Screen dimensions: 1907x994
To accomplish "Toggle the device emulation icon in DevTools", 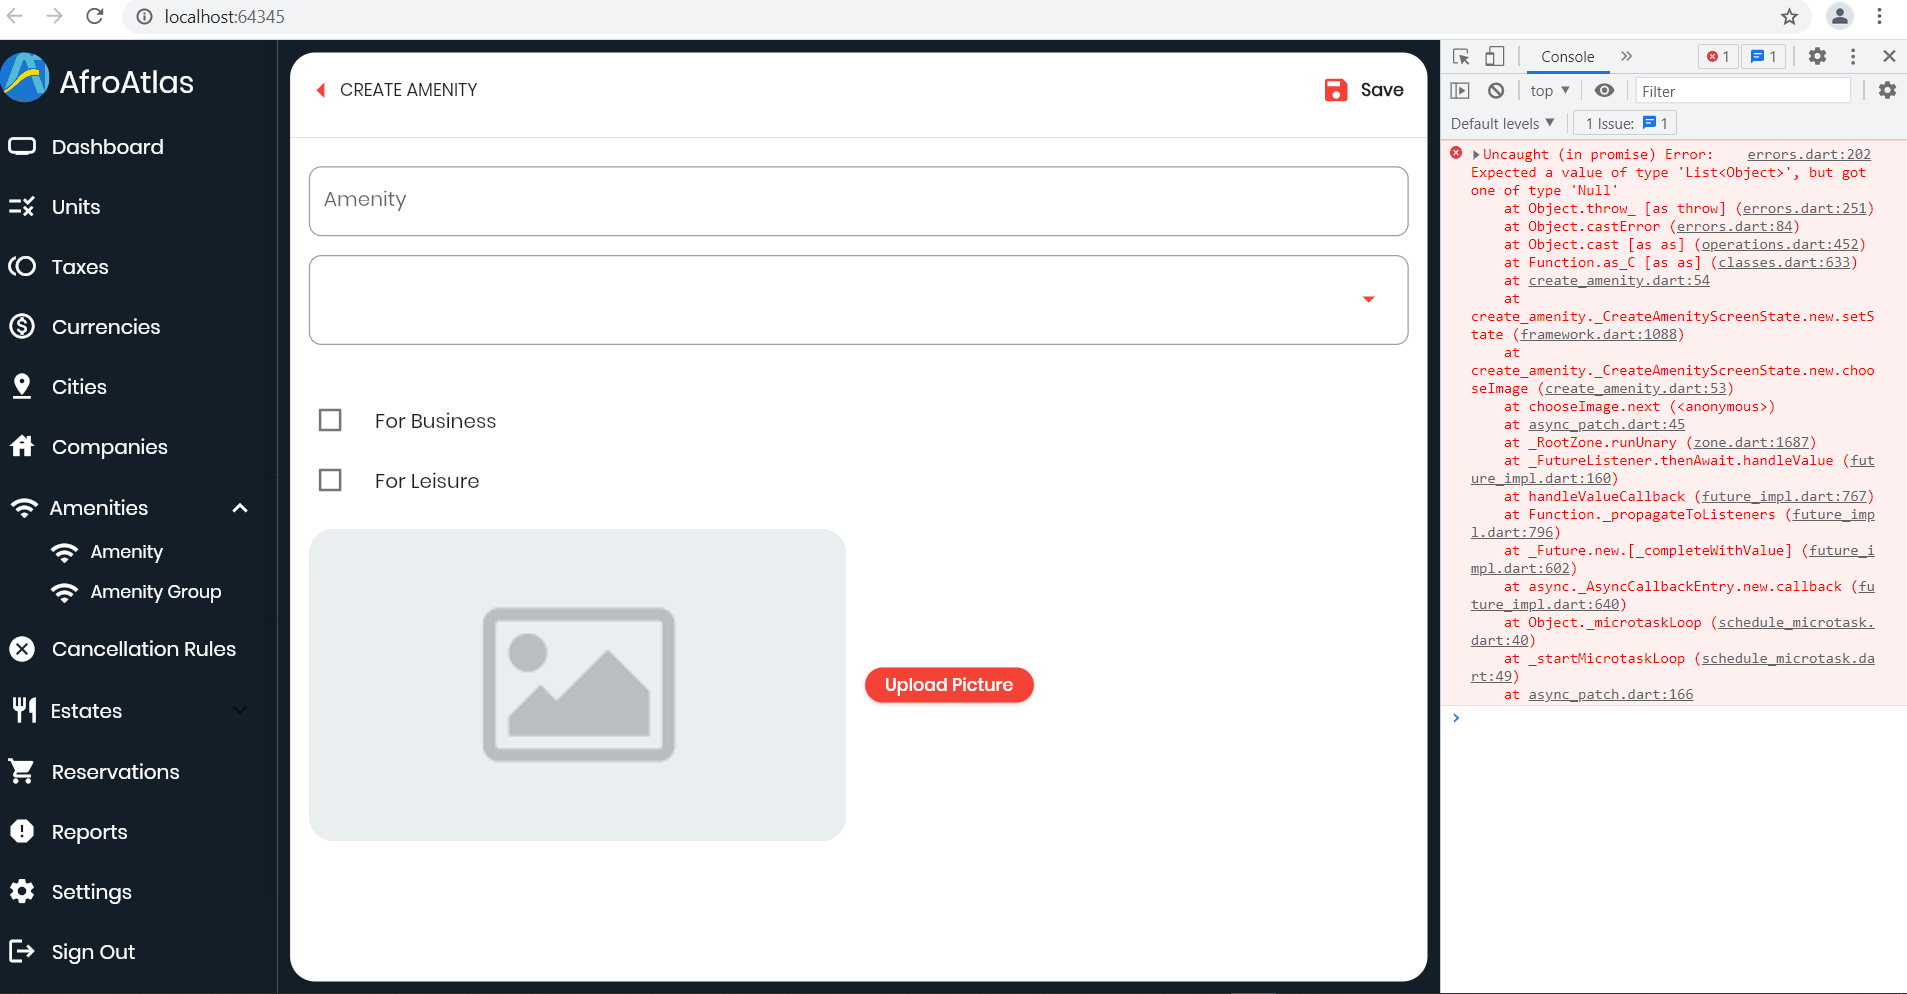I will click(x=1495, y=57).
